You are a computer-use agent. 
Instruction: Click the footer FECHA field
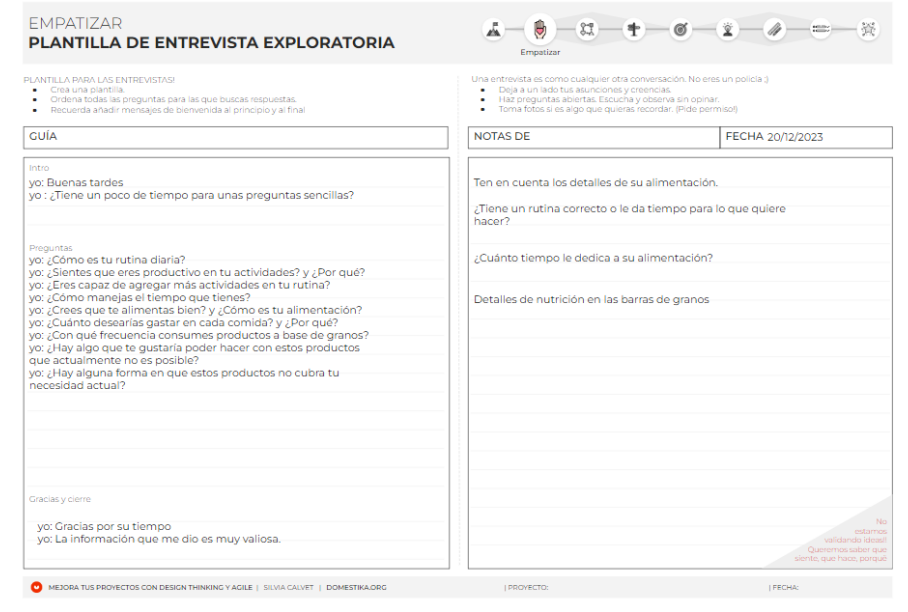(x=784, y=588)
